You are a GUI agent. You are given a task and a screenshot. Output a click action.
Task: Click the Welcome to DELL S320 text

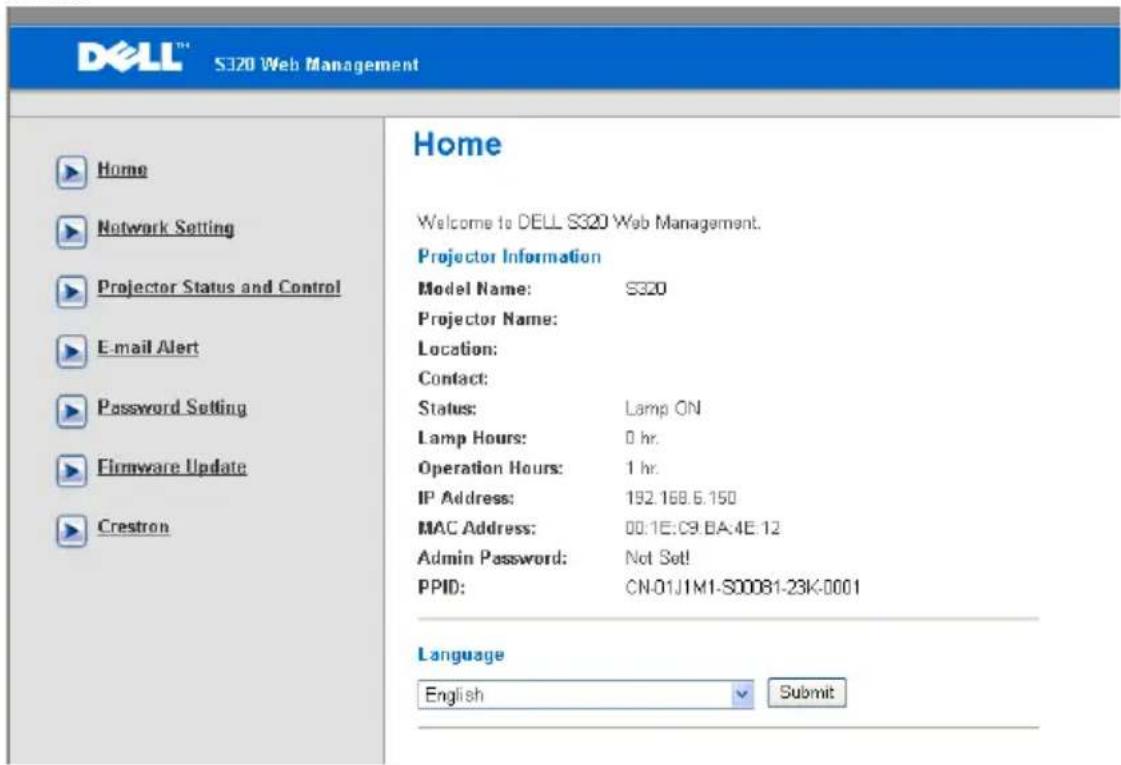pyautogui.click(x=588, y=222)
